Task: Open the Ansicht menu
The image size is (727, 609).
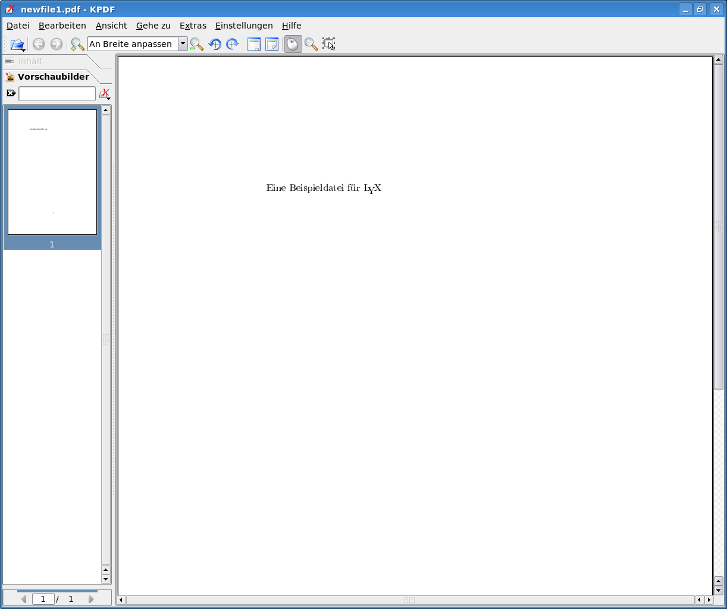Action: point(111,26)
